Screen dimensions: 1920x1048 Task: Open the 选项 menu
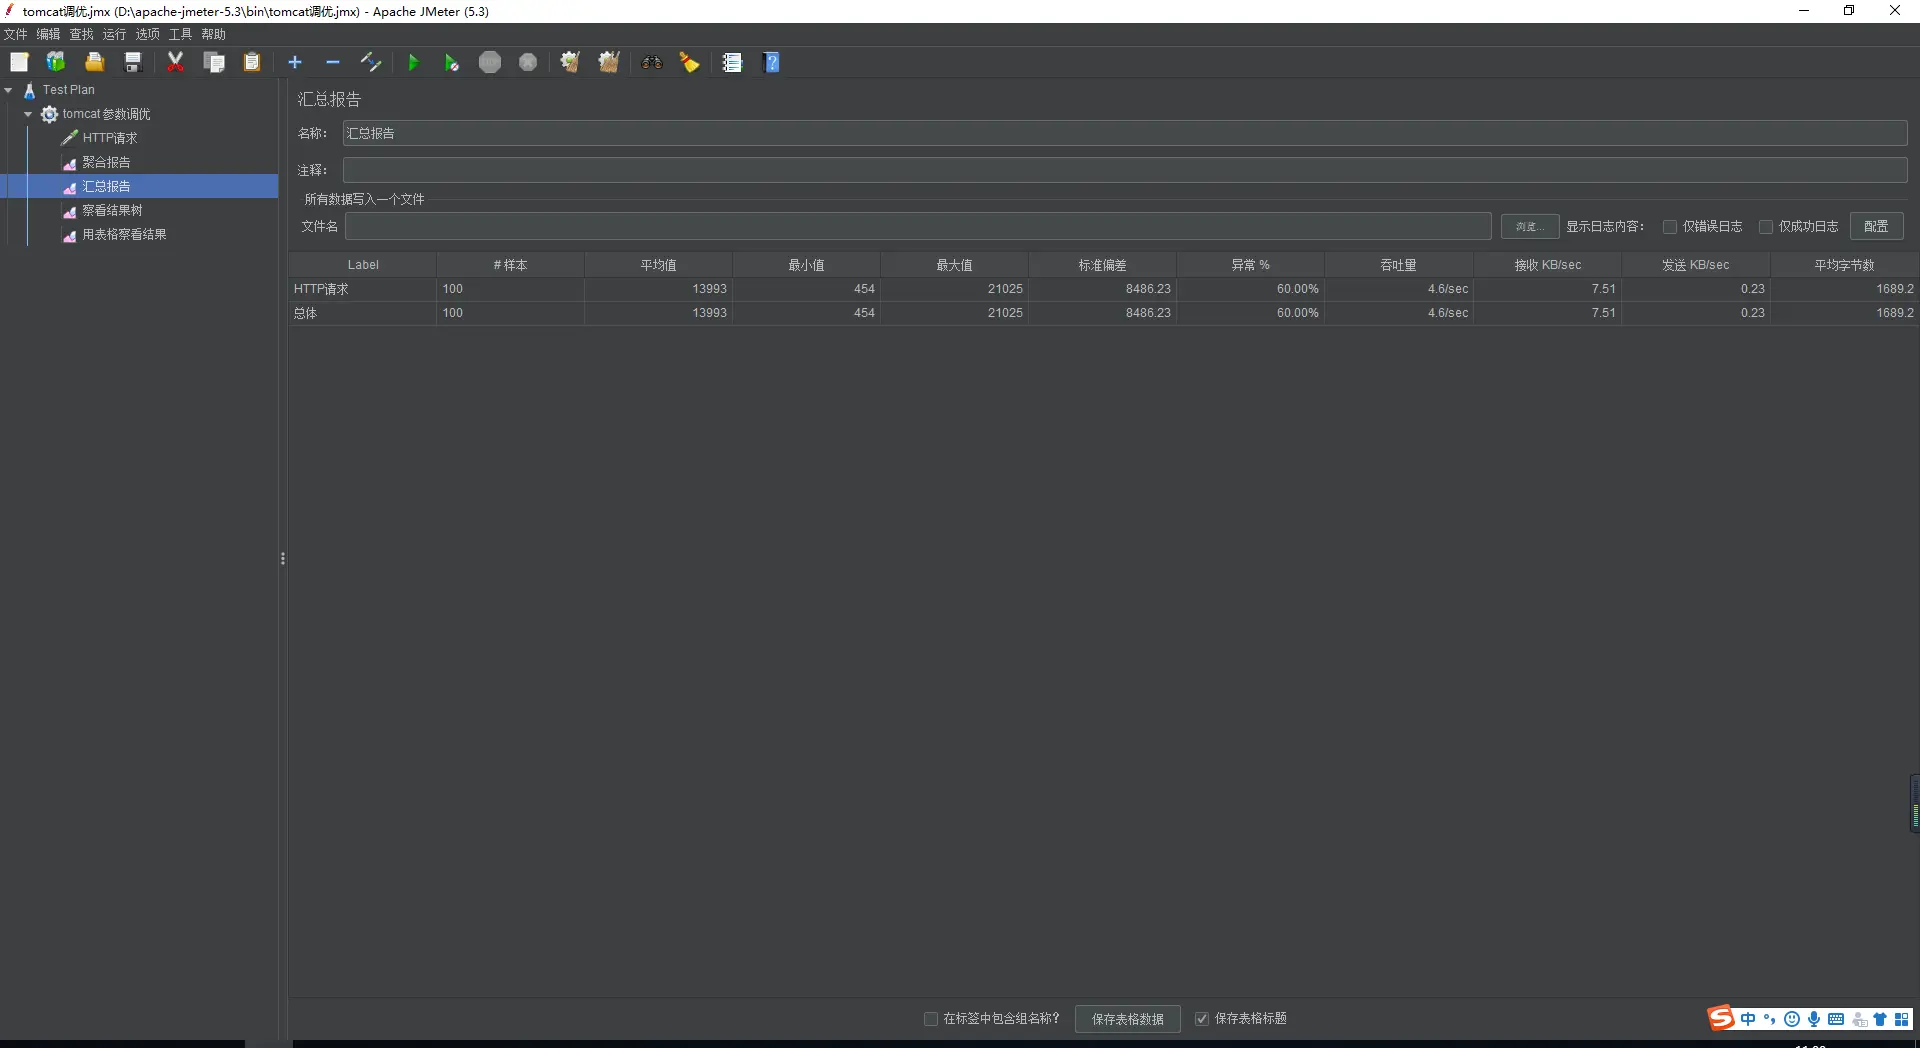pos(148,34)
